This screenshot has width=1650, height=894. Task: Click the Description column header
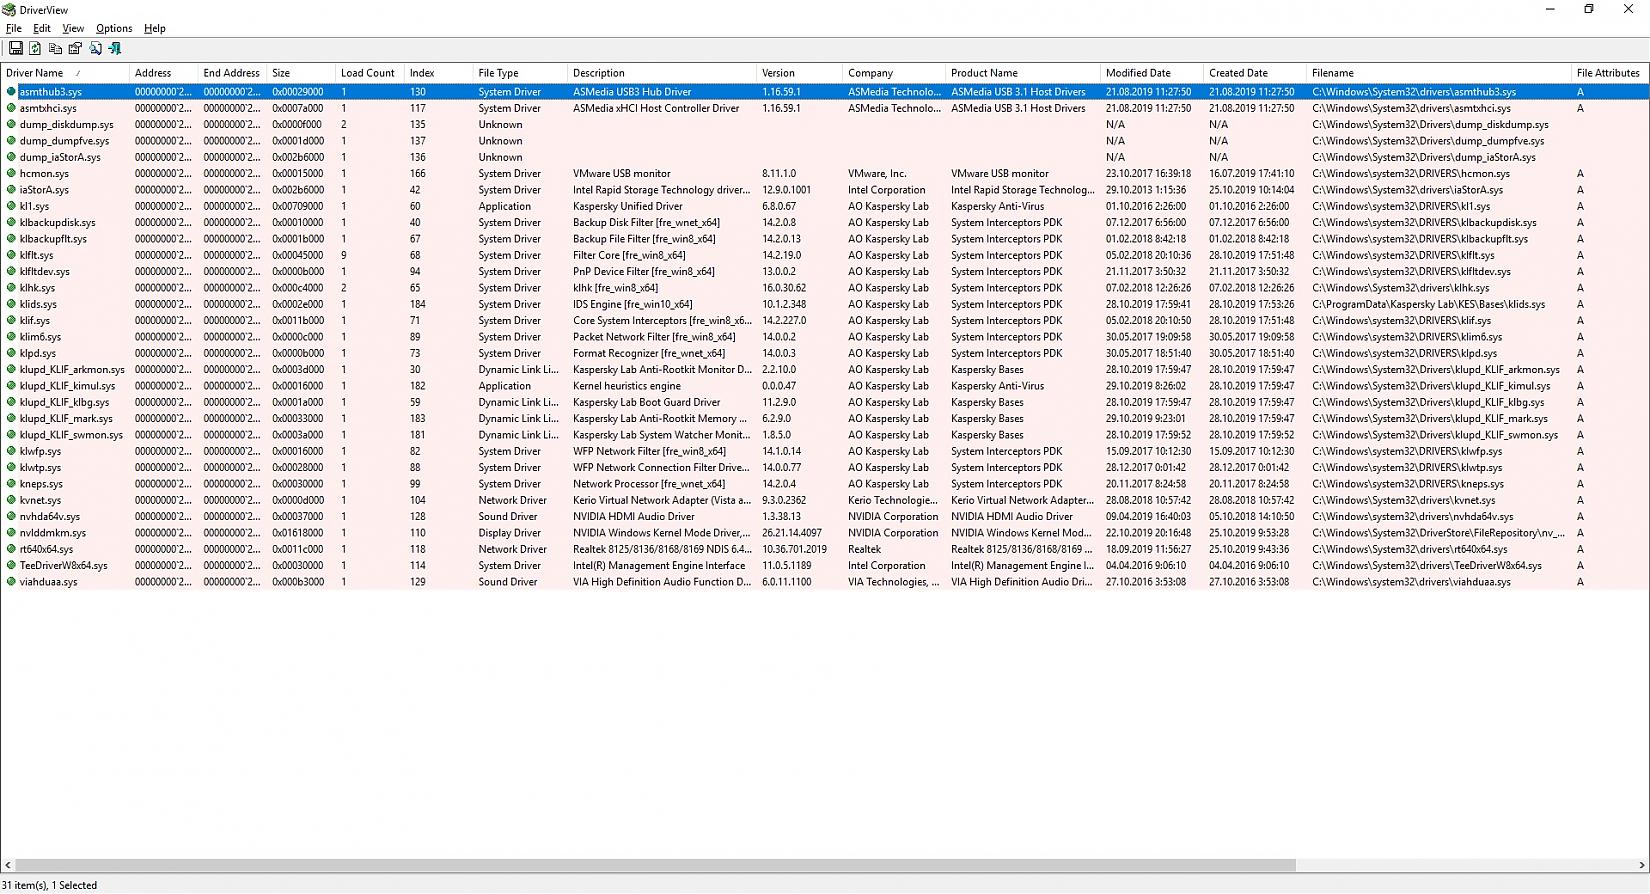tap(662, 73)
